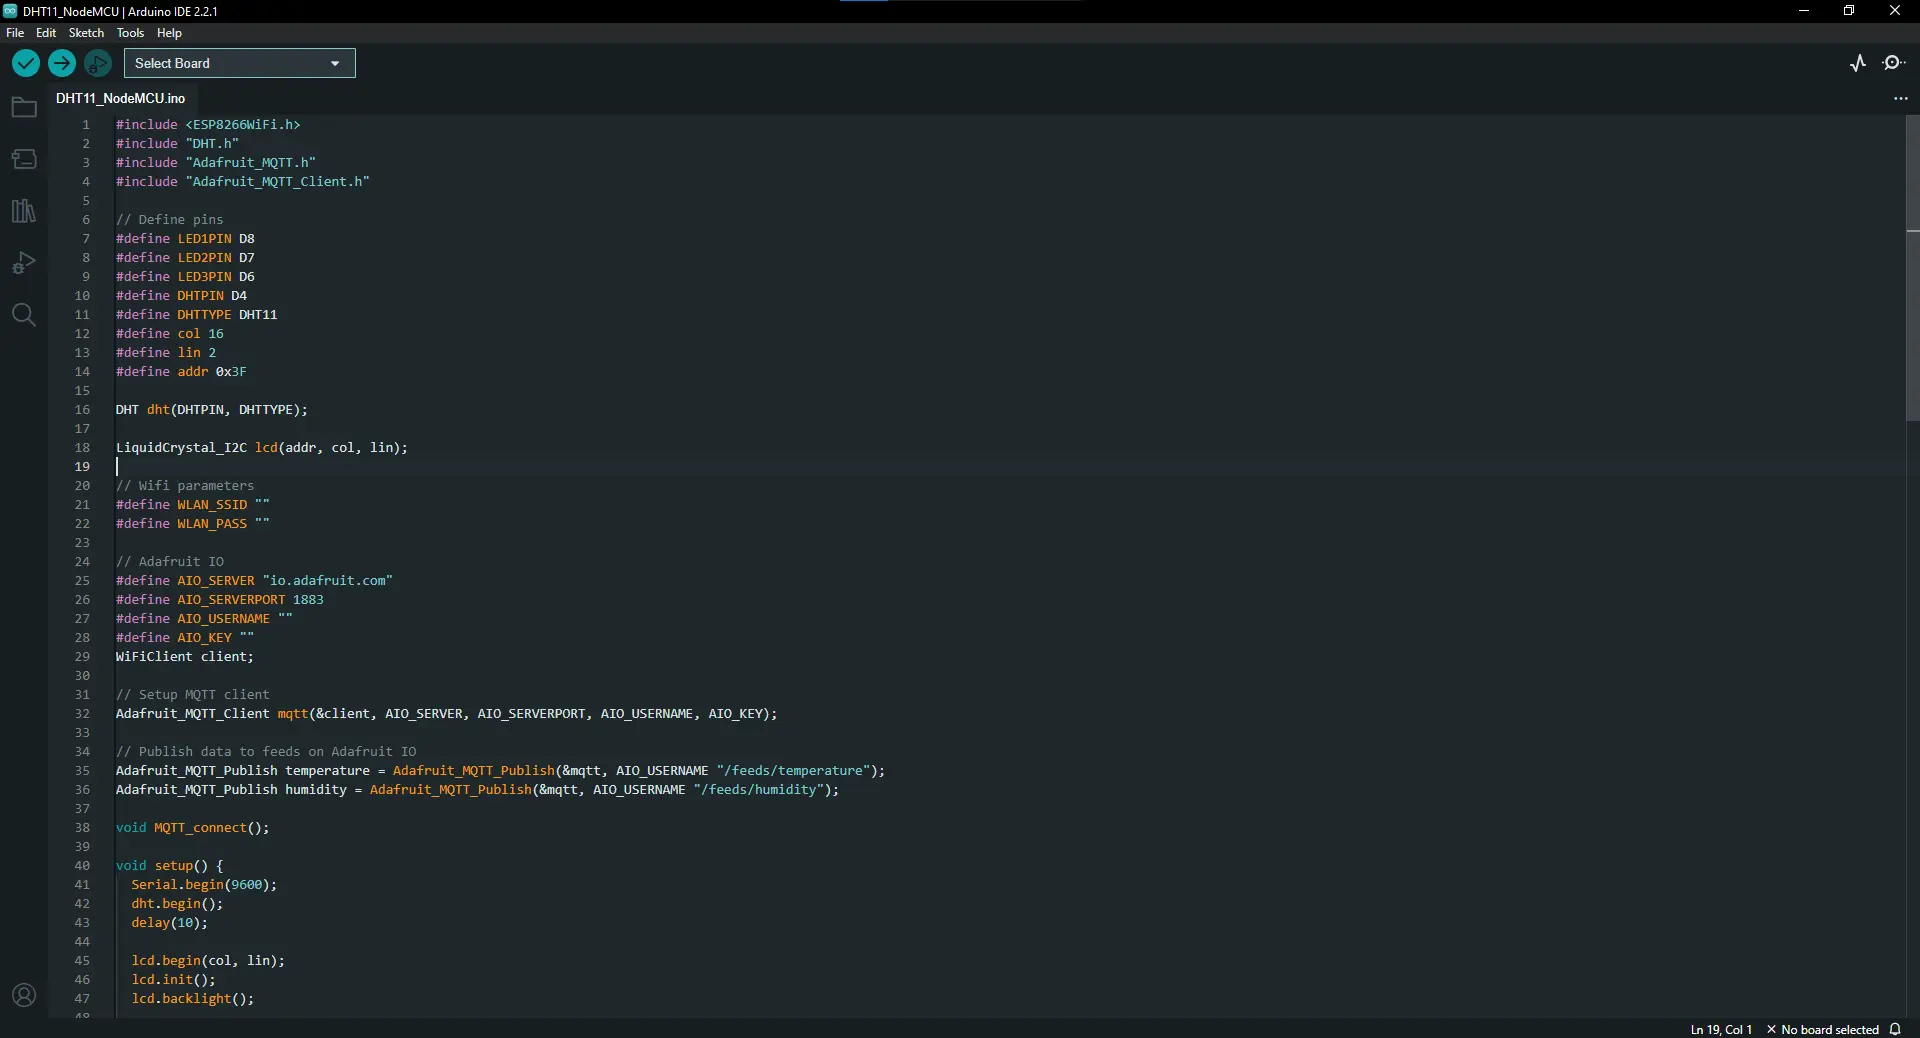Click the 'Serial.begin(9600);' line
Image resolution: width=1920 pixels, height=1038 pixels.
[204, 885]
